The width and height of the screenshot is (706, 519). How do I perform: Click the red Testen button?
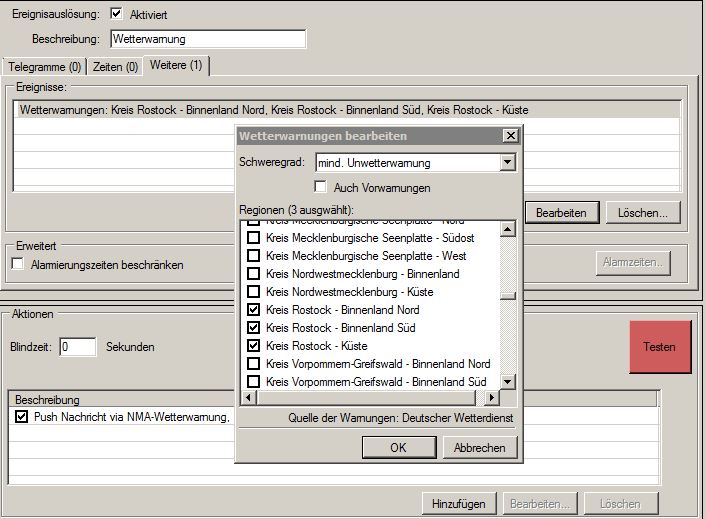659,347
